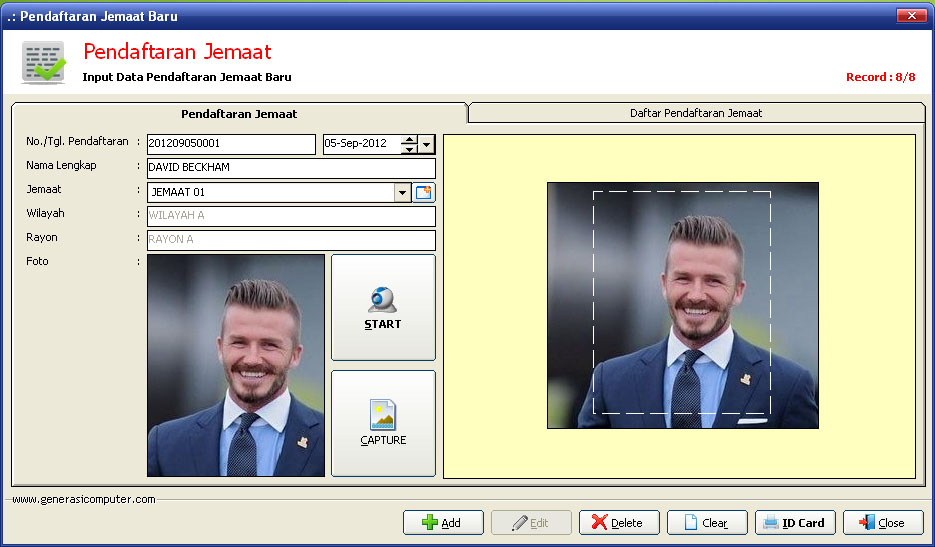Click the Nama Lengkap text field
The image size is (935, 547).
point(291,168)
